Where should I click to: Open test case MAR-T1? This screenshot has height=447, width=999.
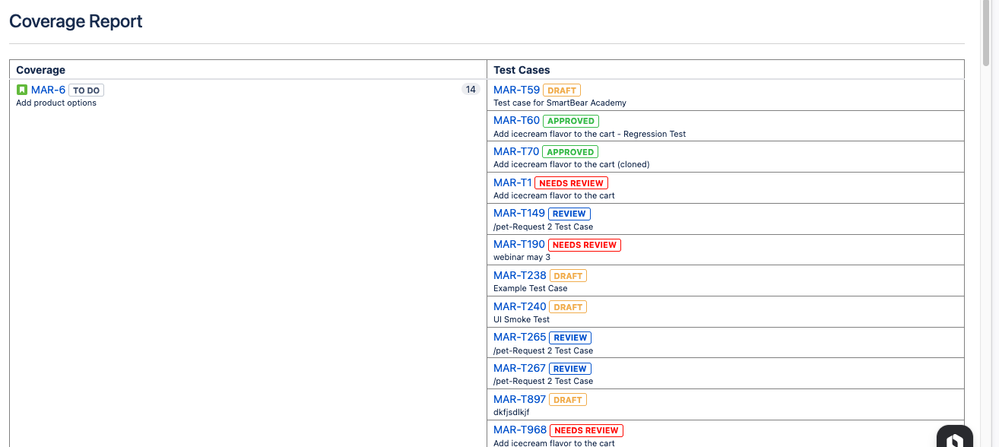tap(512, 183)
